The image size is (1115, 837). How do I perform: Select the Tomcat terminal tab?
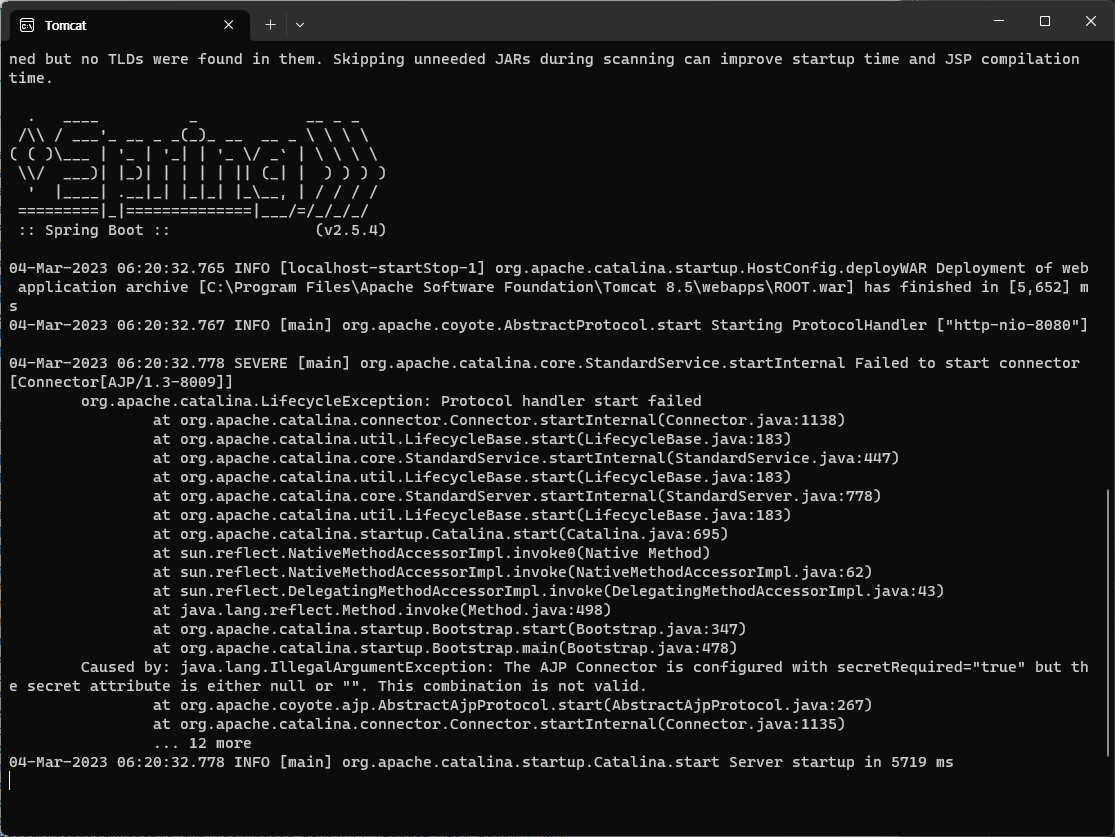tap(130, 25)
